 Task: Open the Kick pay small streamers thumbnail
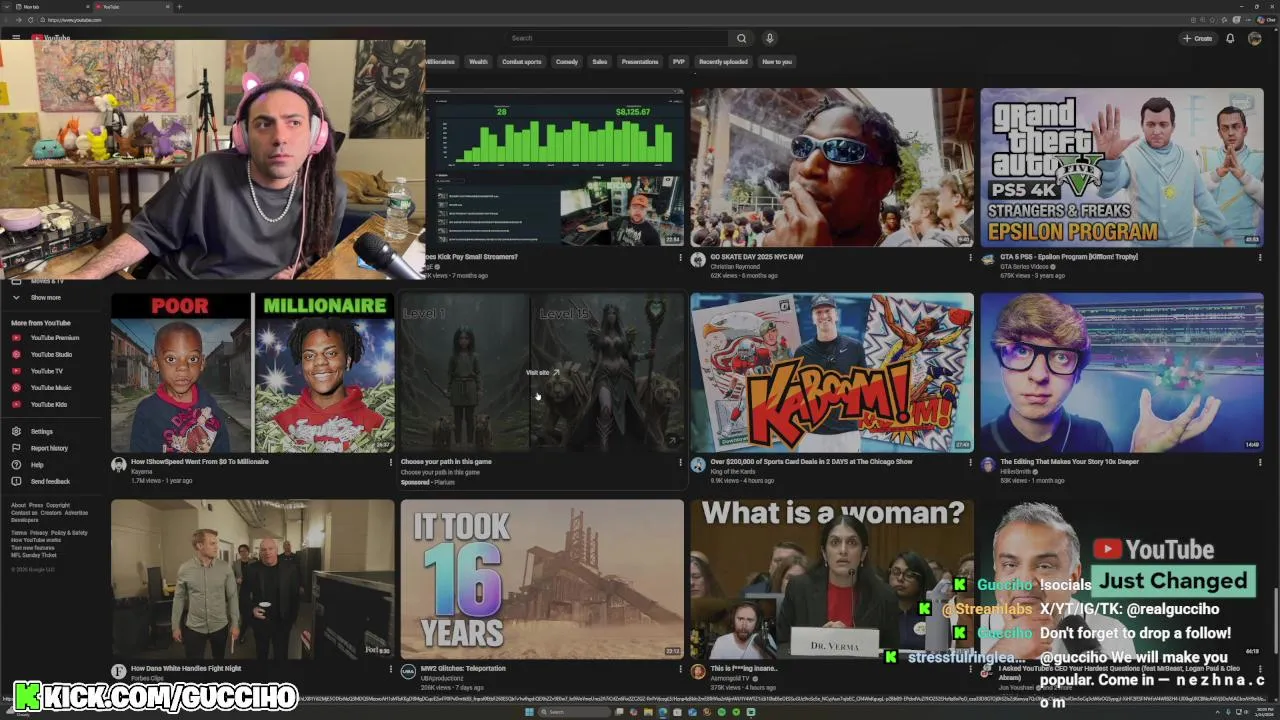(x=555, y=167)
